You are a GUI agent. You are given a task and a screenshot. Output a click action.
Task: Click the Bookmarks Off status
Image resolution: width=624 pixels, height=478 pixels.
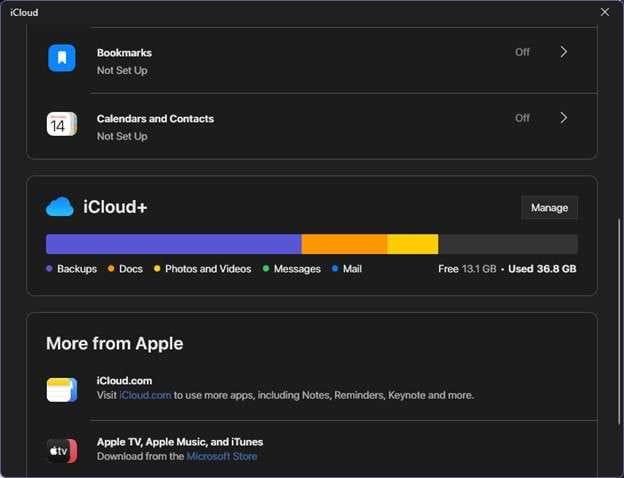[x=522, y=52]
